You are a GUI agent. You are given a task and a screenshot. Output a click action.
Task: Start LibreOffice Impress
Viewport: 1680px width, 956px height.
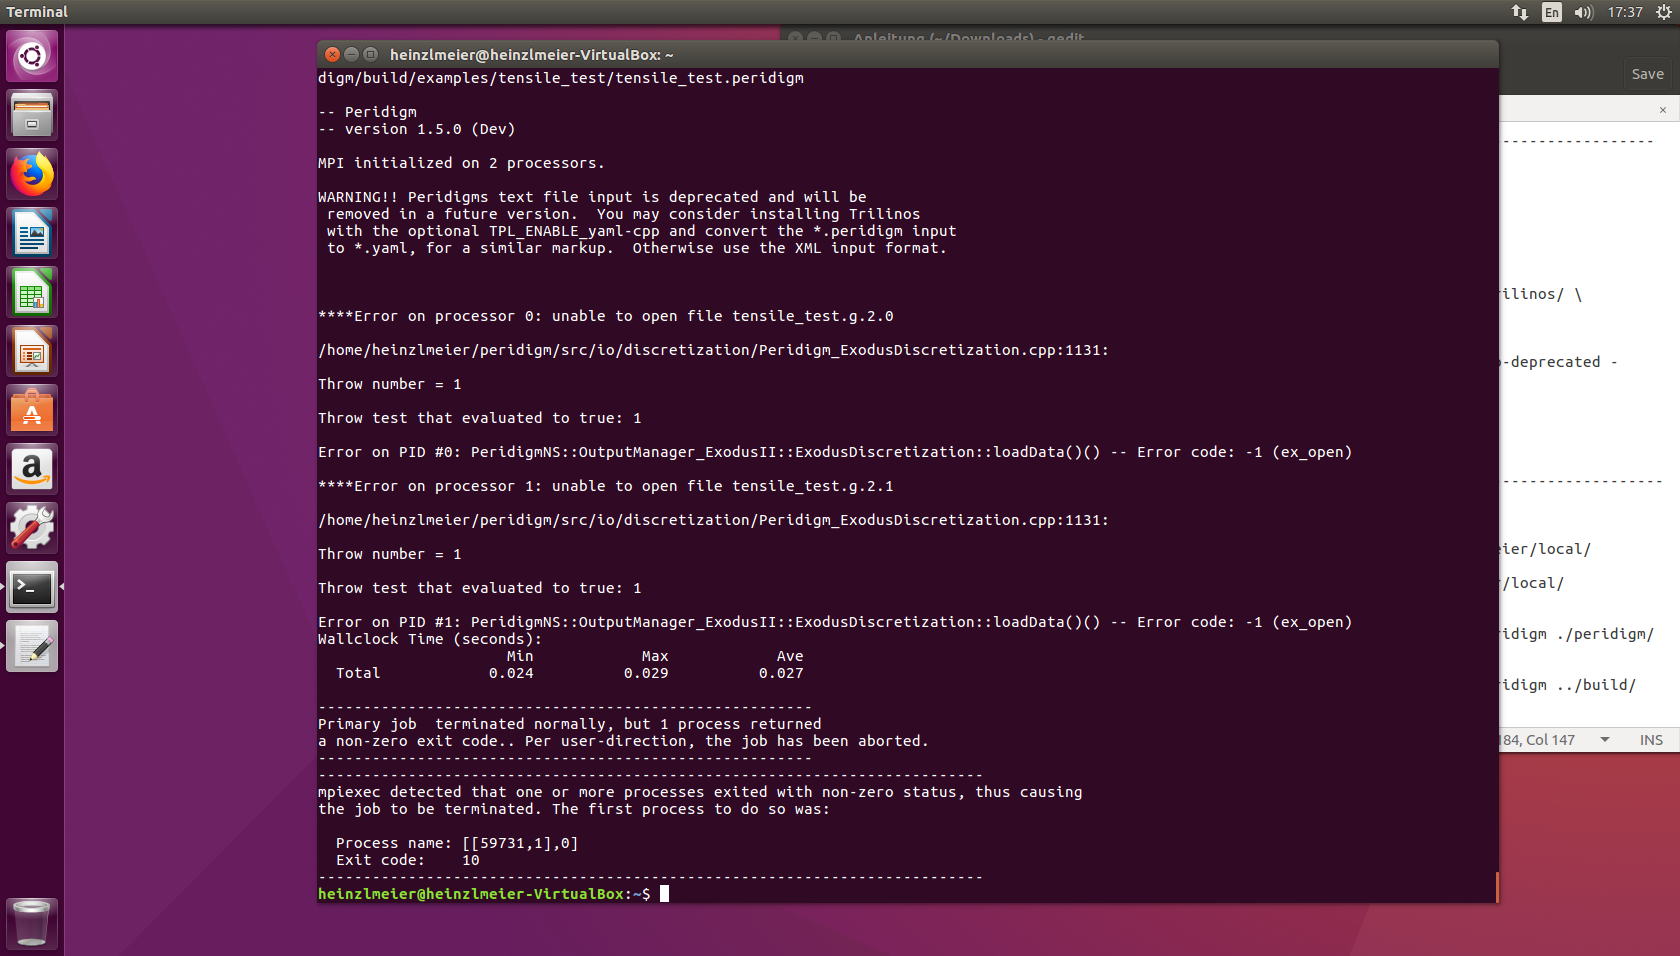coord(32,350)
